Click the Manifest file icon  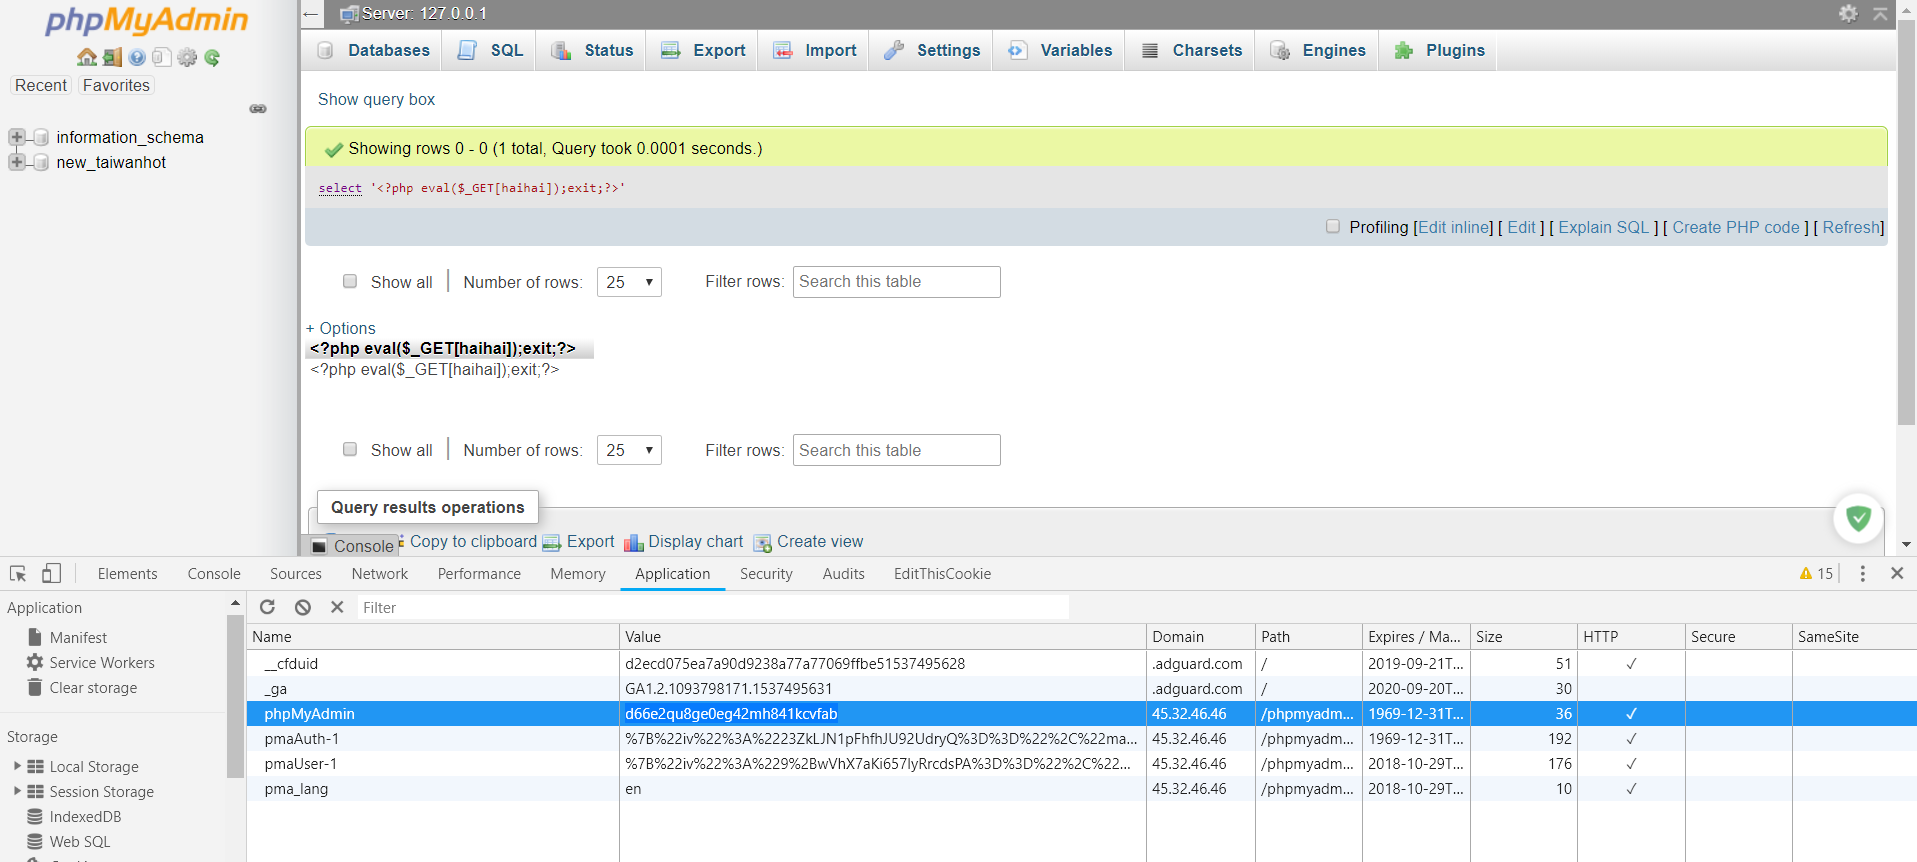pyautogui.click(x=35, y=637)
